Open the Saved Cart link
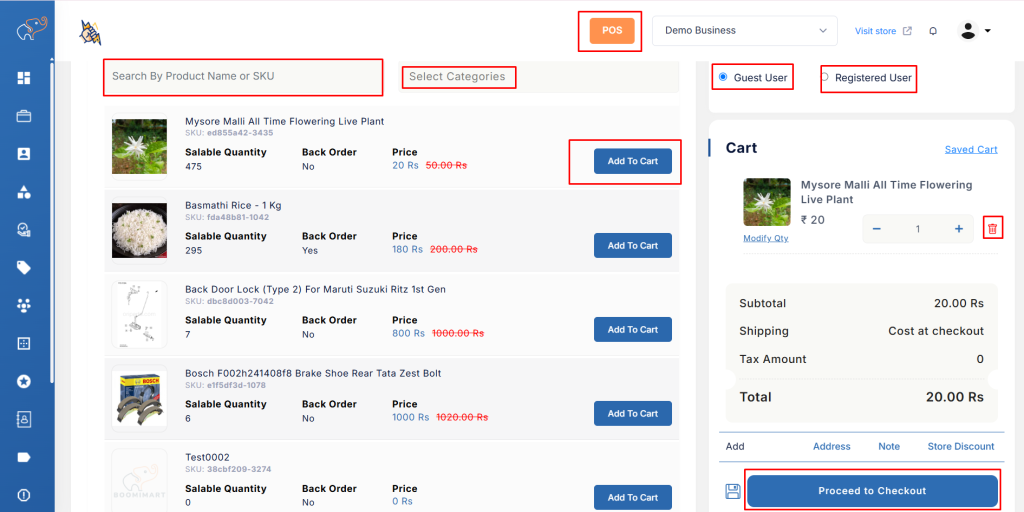Viewport: 1024px width, 512px height. pyautogui.click(x=971, y=150)
